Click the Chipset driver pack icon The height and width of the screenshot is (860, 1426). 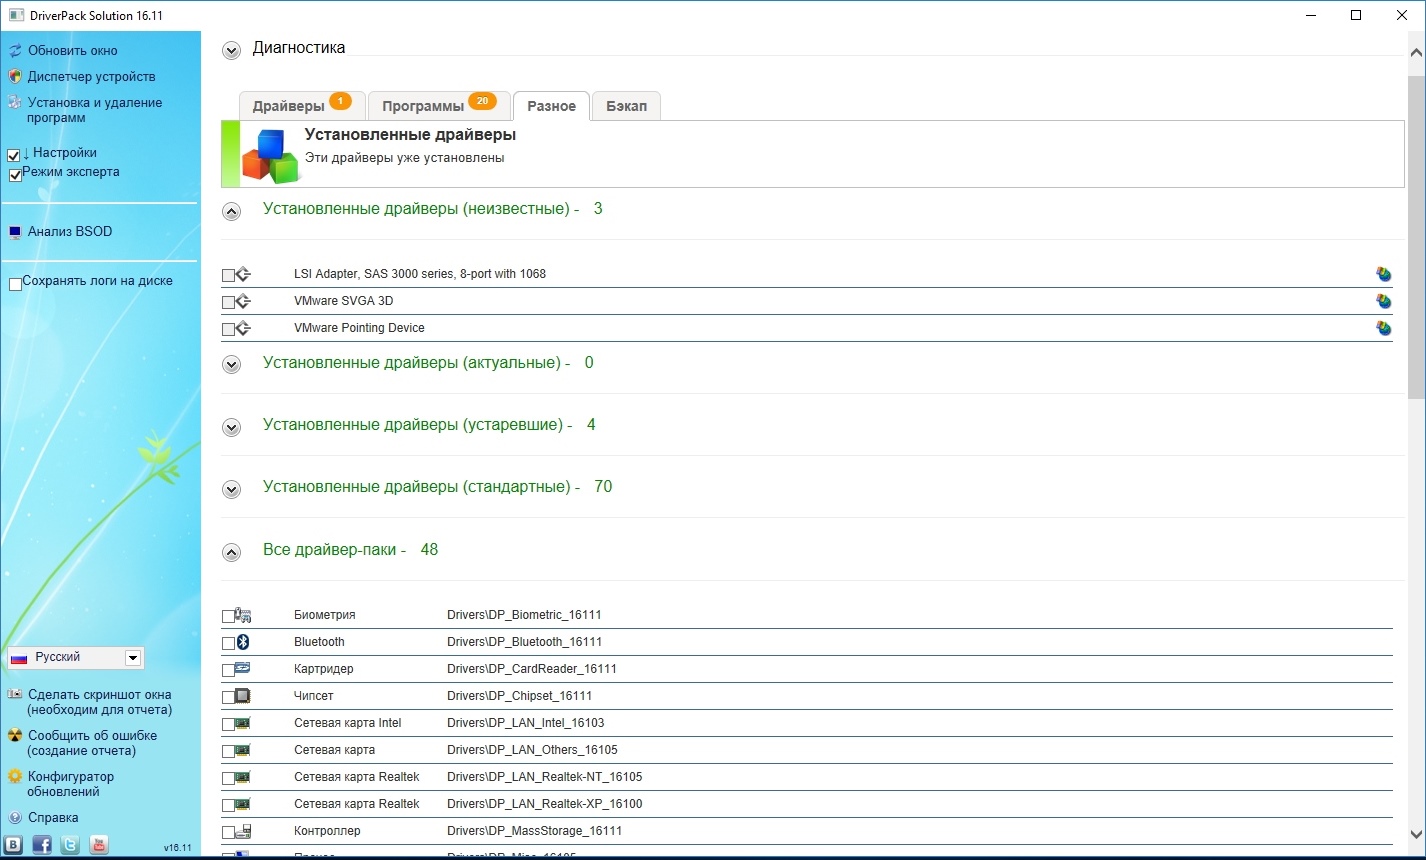243,696
